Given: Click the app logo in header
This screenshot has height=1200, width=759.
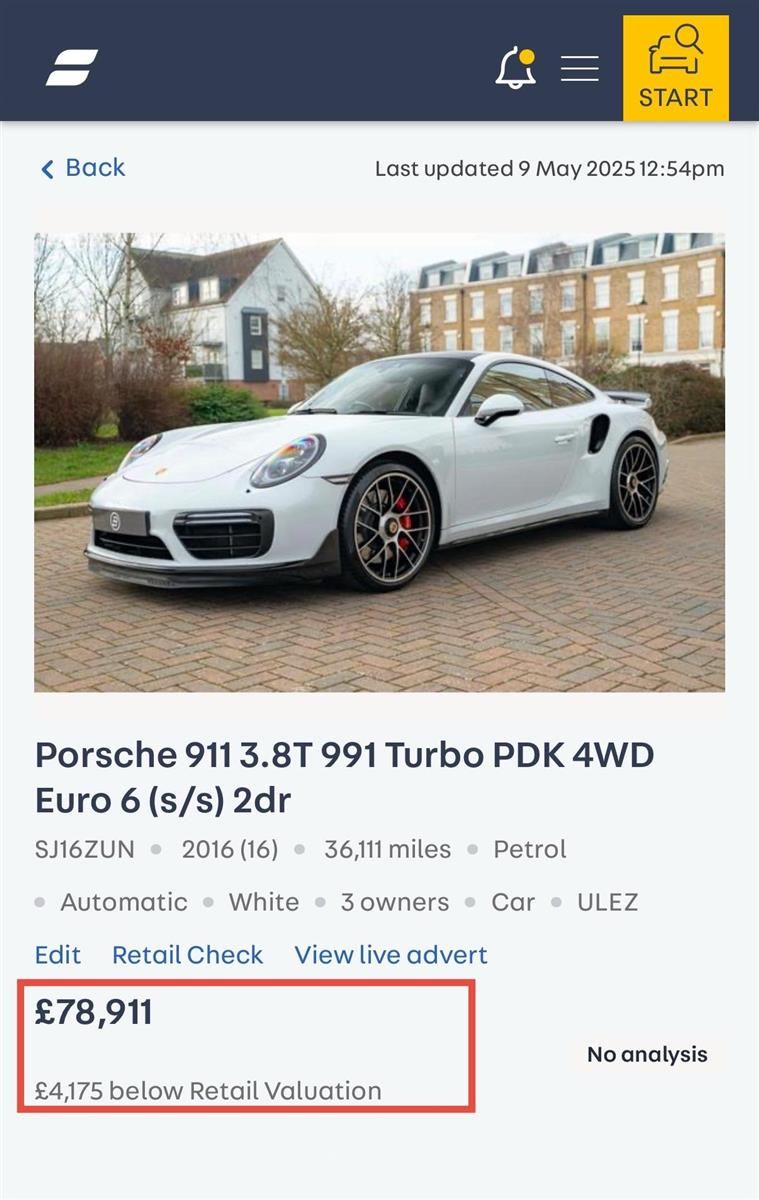Looking at the screenshot, I should (x=72, y=67).
